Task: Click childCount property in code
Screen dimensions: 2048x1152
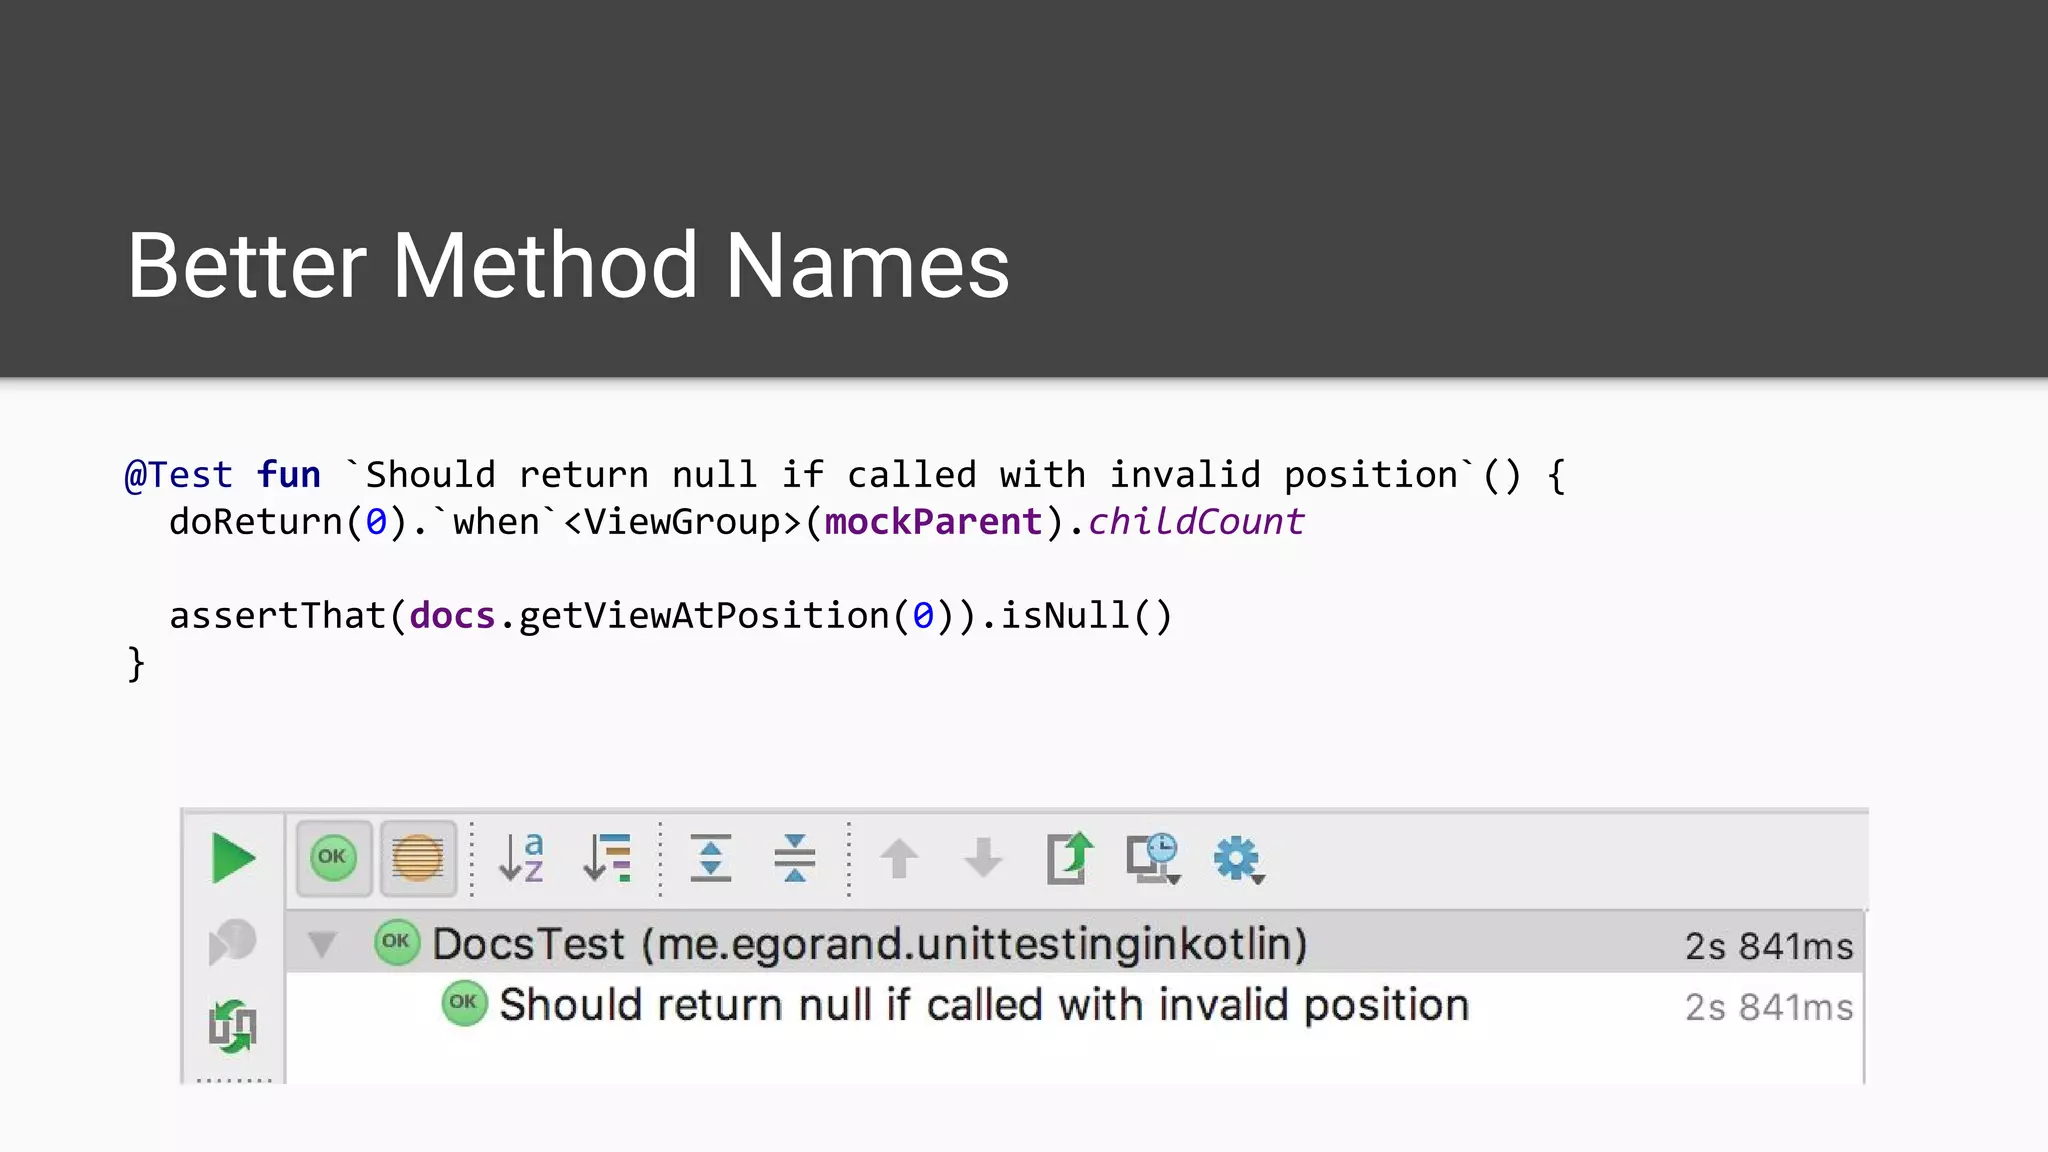Action: click(x=1196, y=522)
